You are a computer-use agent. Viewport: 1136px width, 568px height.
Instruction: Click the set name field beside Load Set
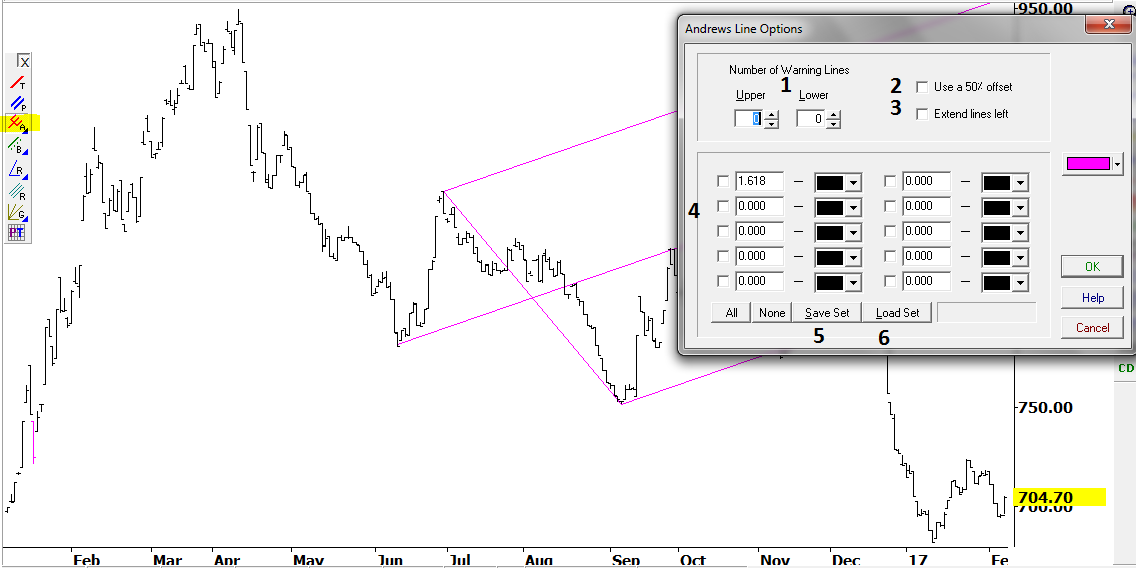point(987,313)
